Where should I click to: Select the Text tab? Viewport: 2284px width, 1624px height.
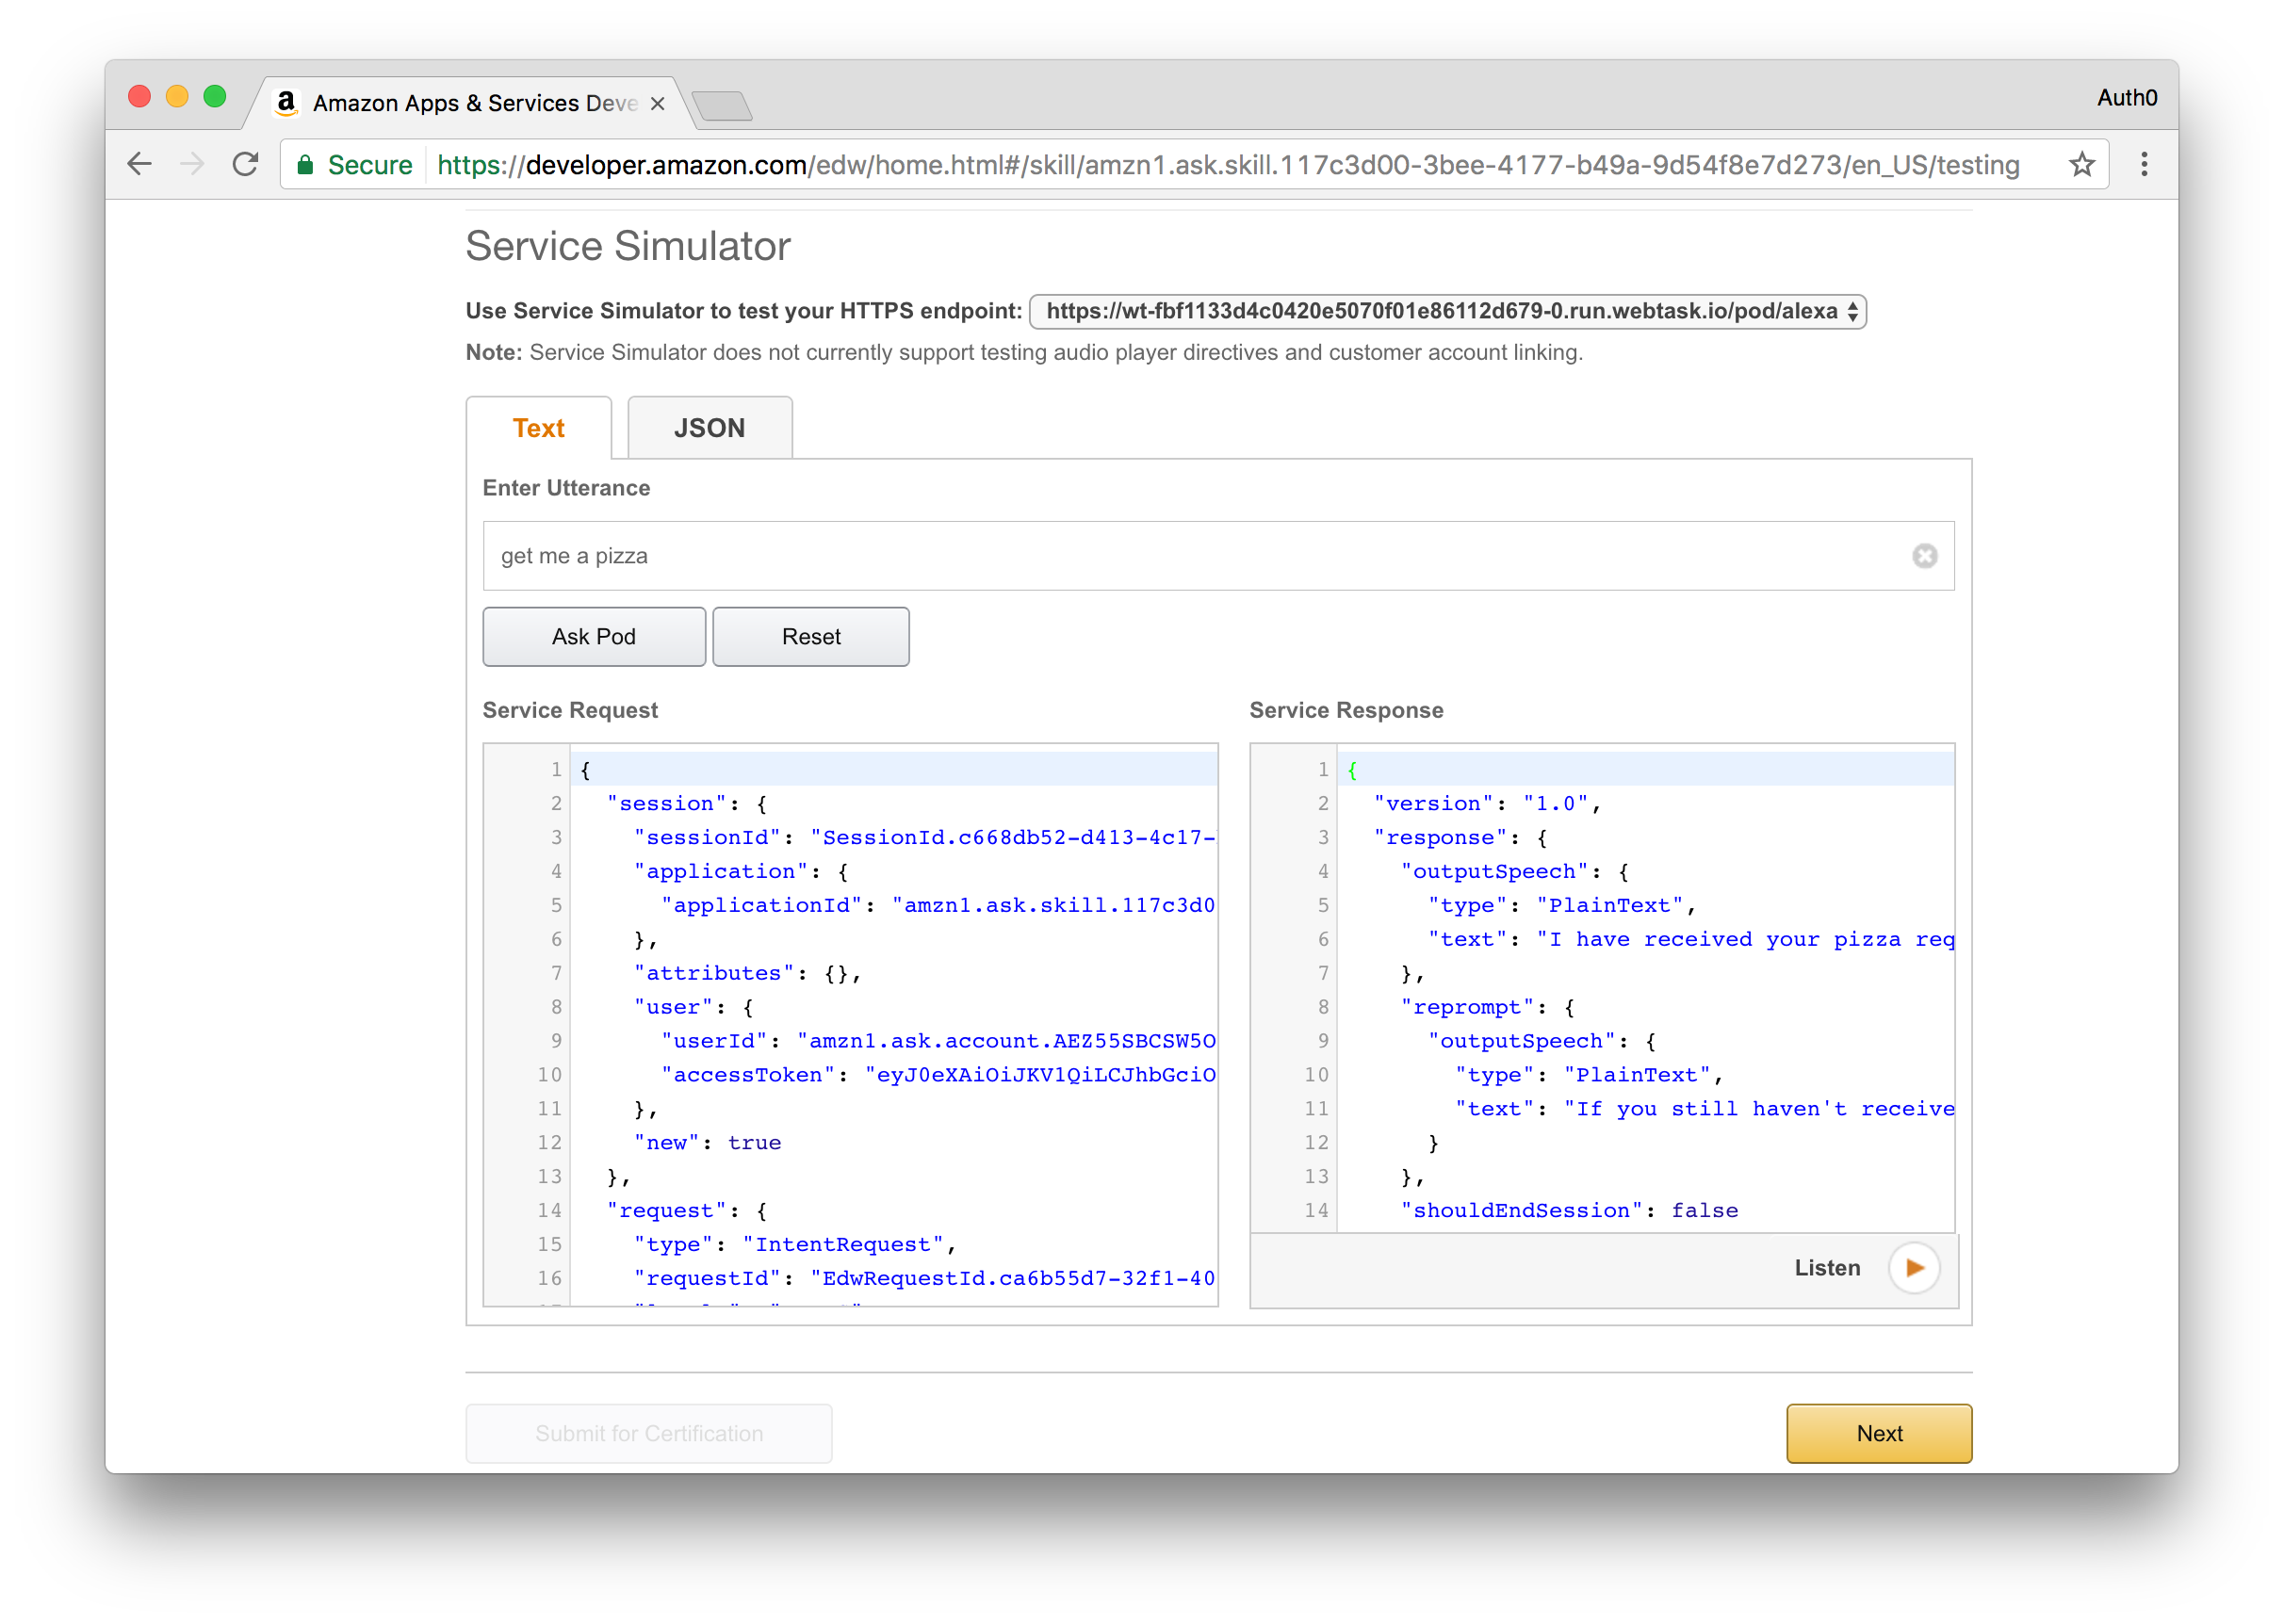(538, 428)
